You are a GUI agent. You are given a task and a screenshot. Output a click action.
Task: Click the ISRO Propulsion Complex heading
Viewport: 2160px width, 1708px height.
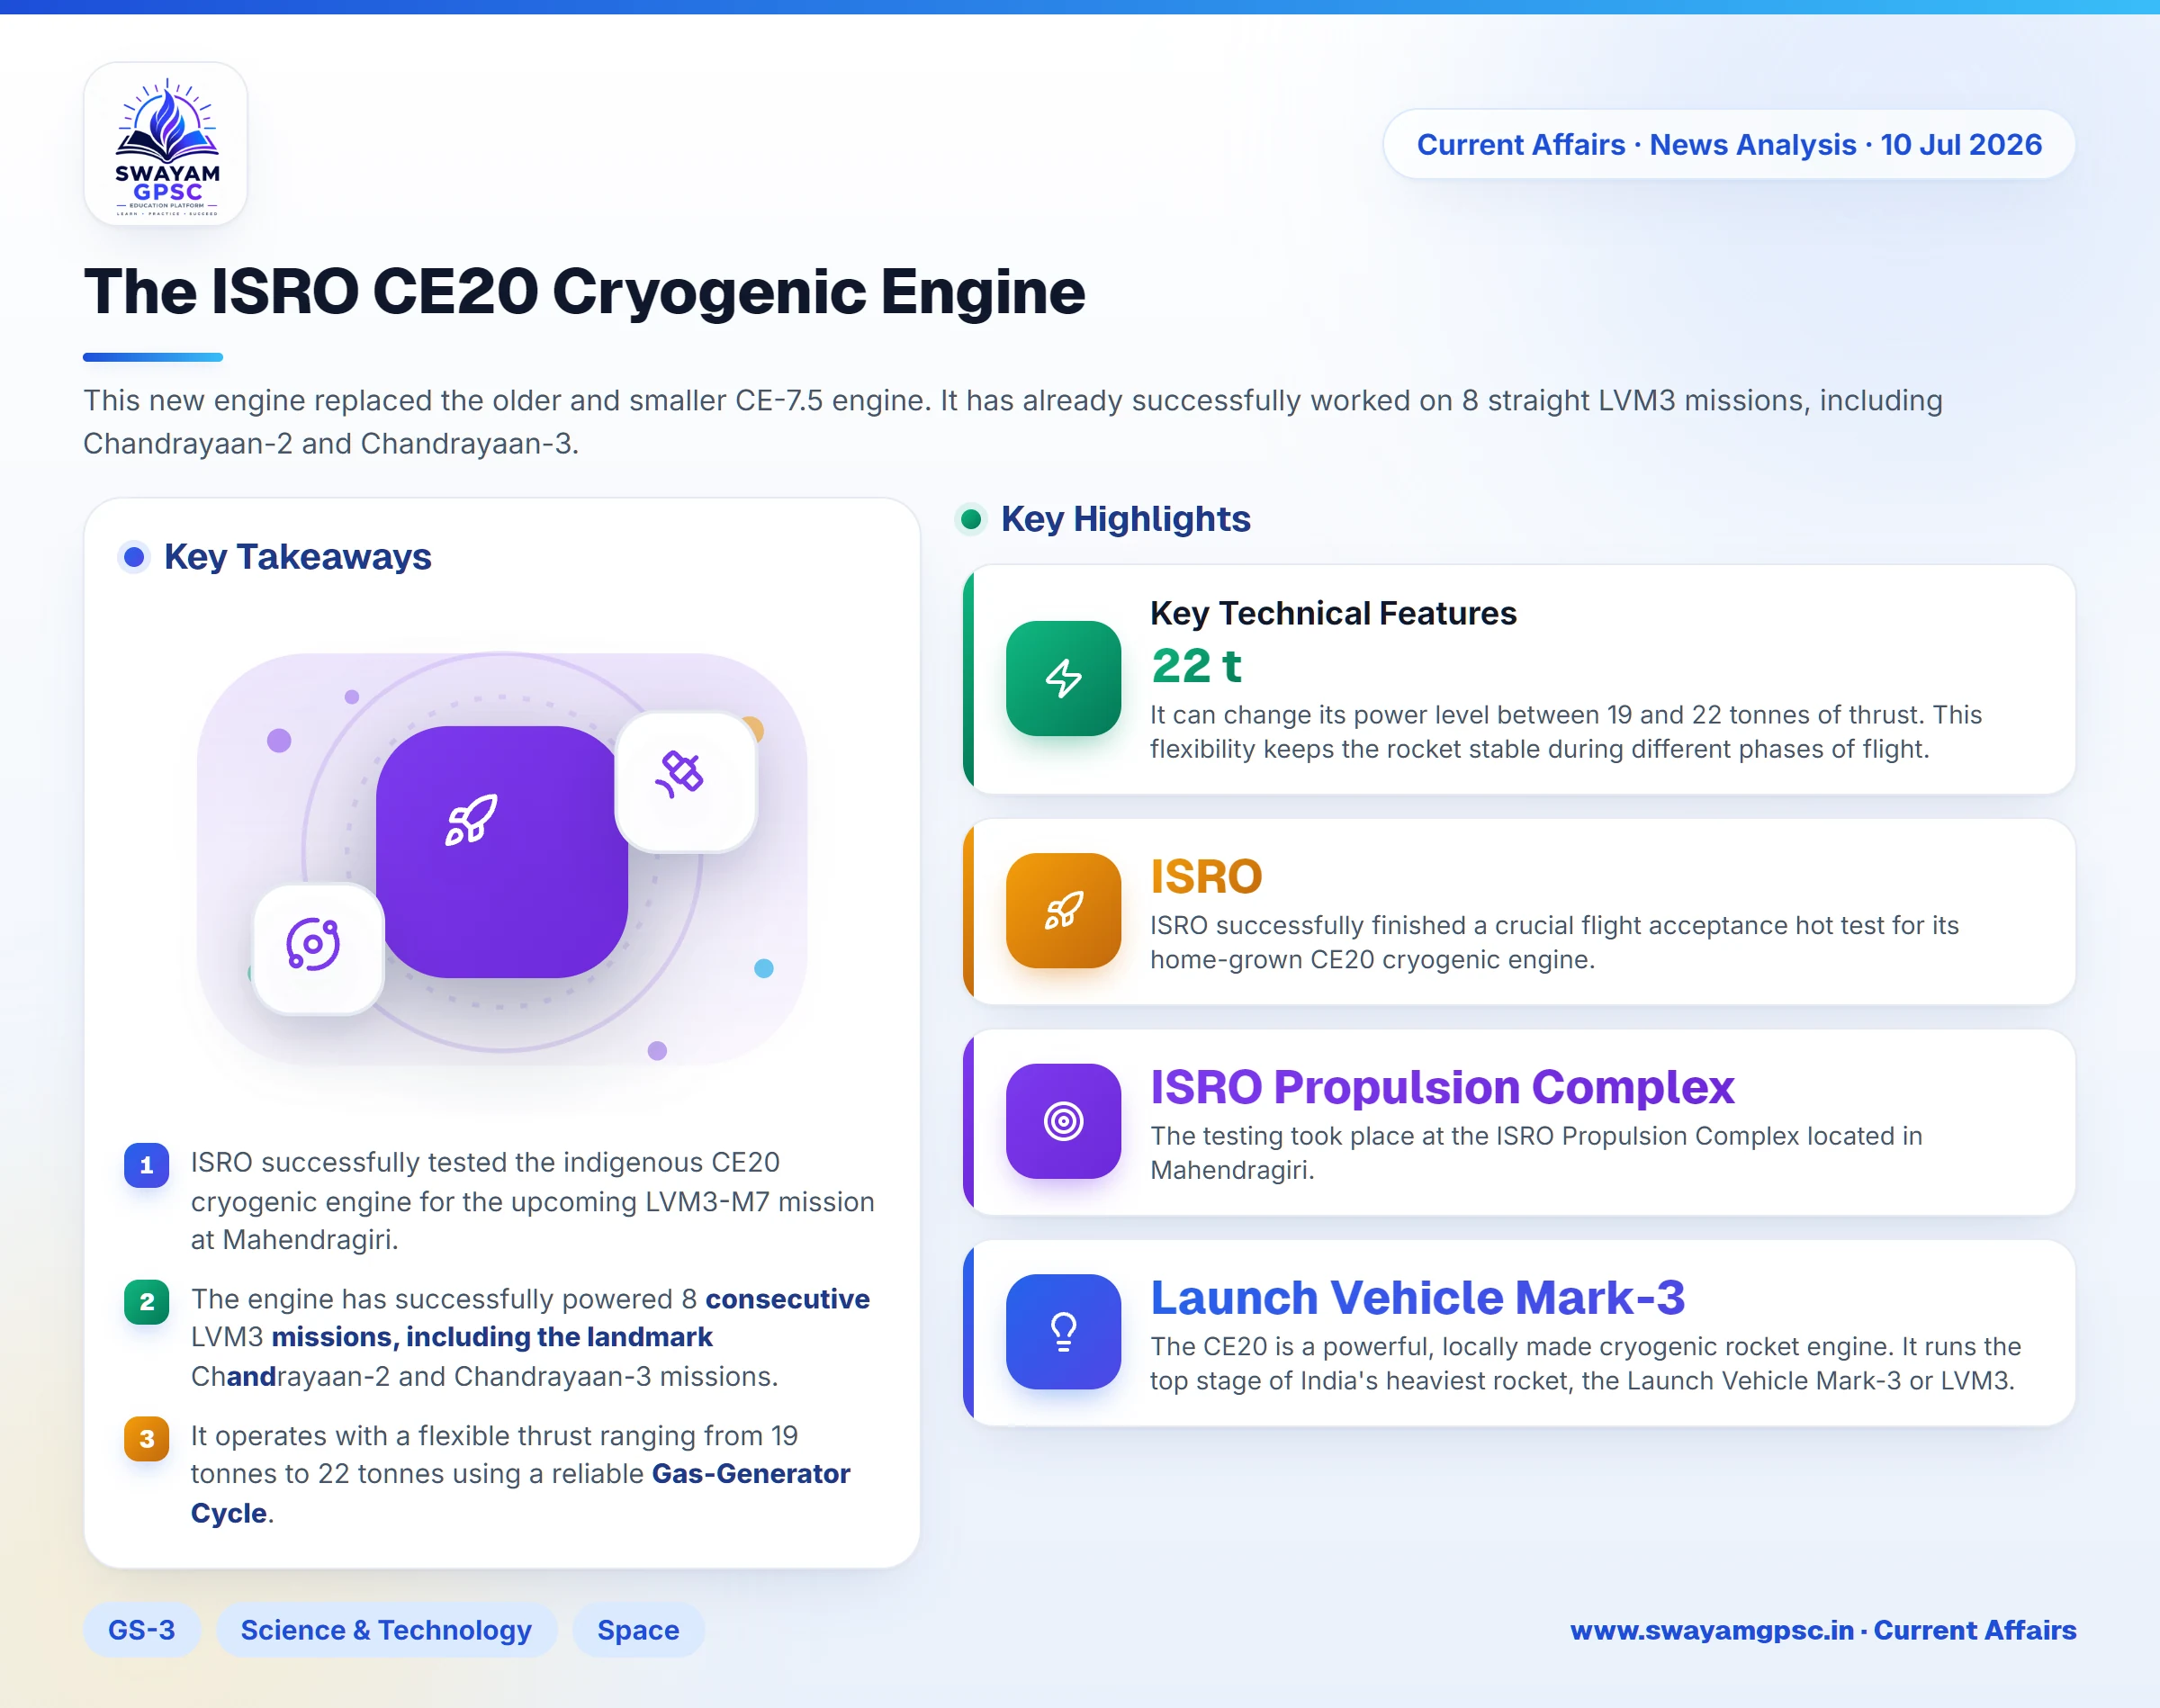point(1442,1087)
